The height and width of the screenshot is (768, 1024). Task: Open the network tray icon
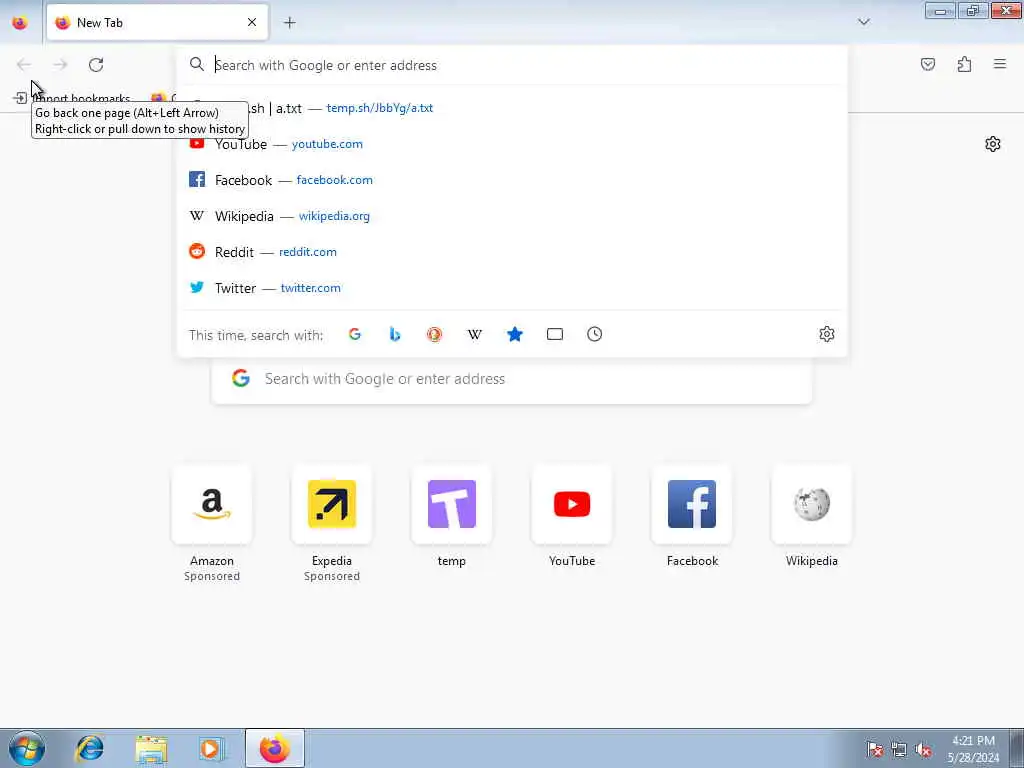pyautogui.click(x=899, y=750)
